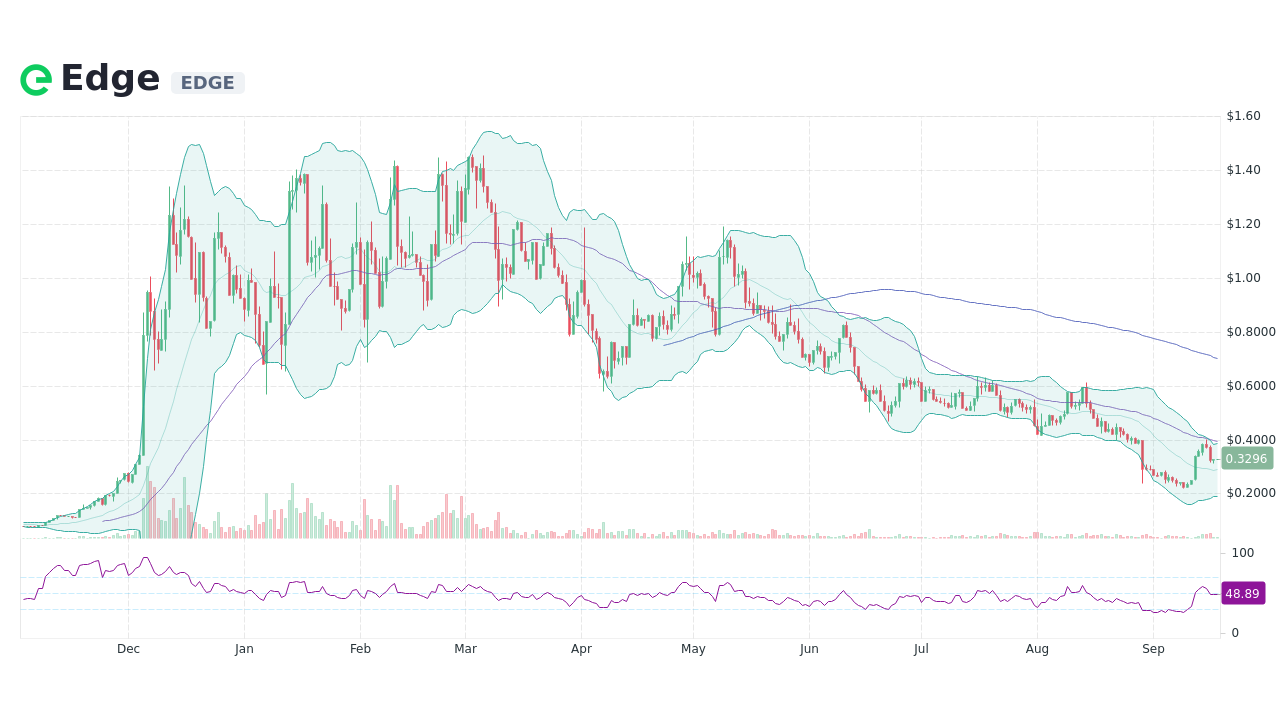Select the current price tag showing 0.3296

[1243, 459]
